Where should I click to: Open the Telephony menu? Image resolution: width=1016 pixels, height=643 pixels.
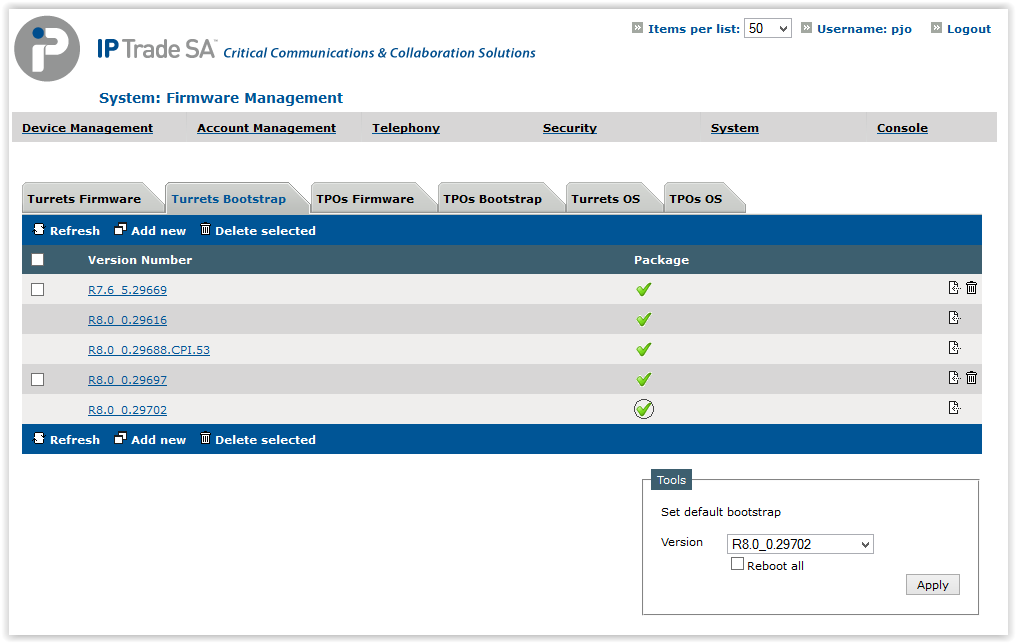pyautogui.click(x=406, y=128)
